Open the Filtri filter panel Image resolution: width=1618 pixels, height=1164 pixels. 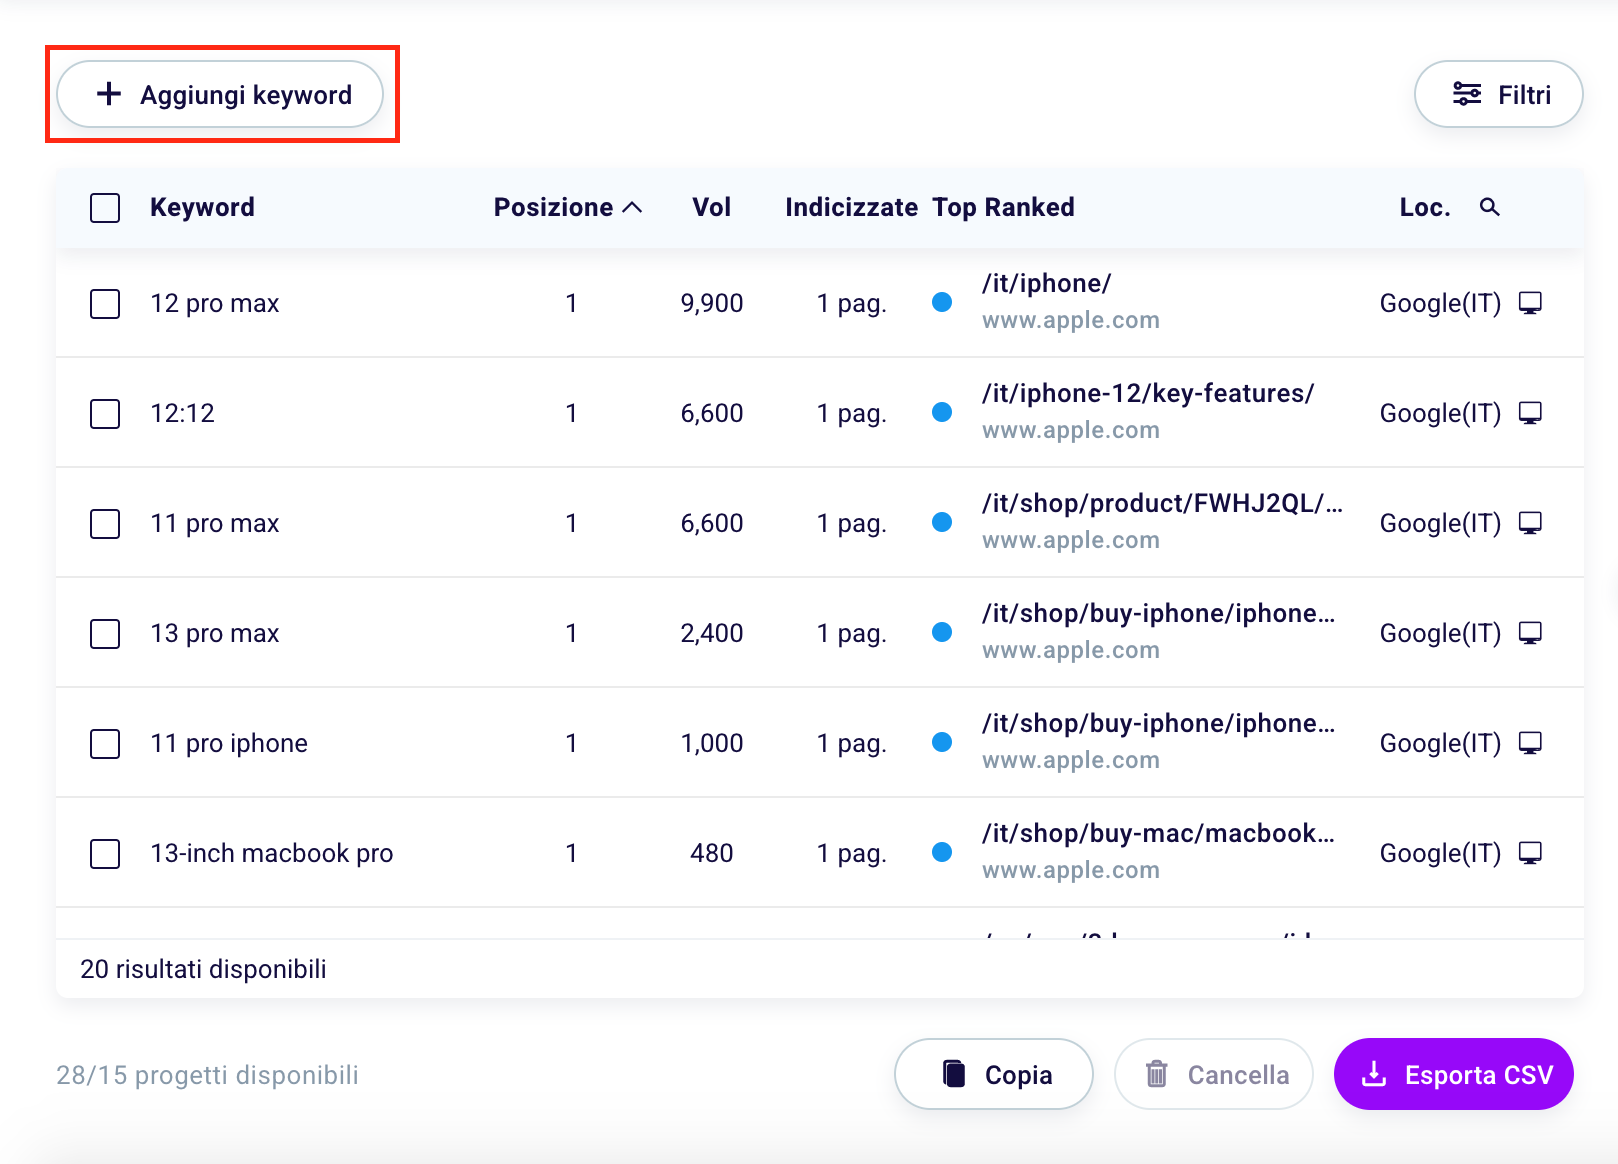1498,95
